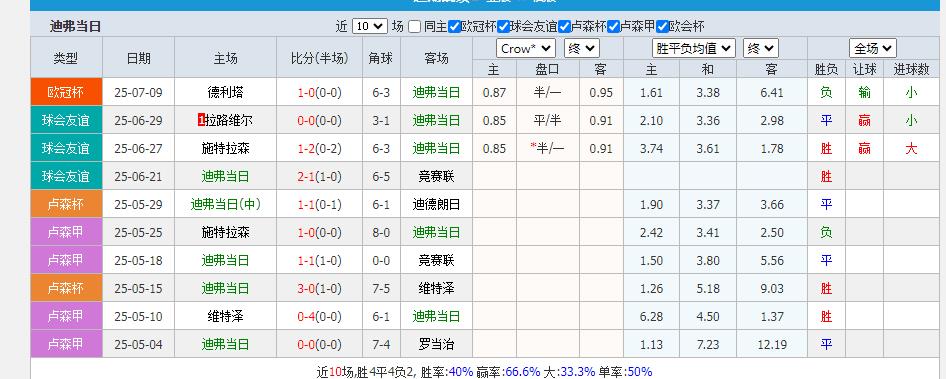Click the 迪弗当日 team heading
This screenshot has width=946, height=379.
(75, 27)
